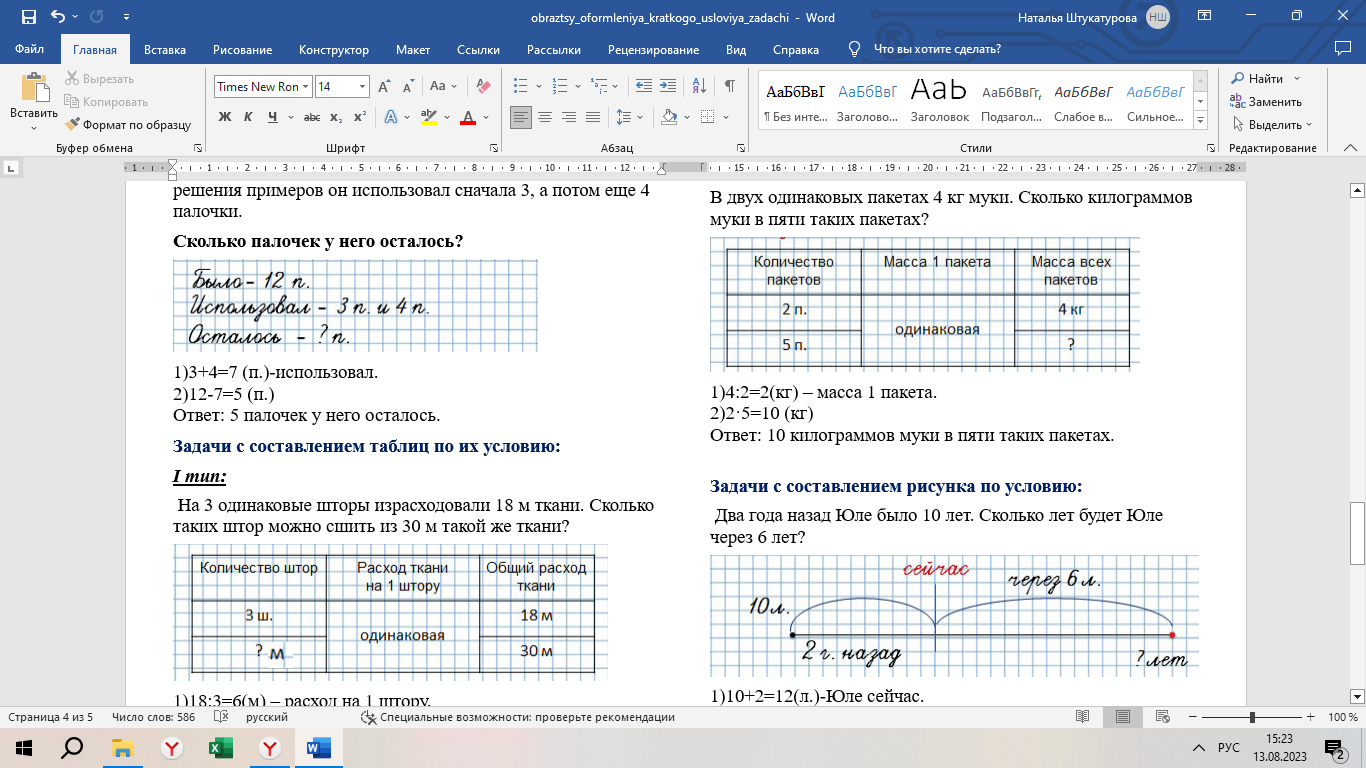Switch to the Вставка tab
Image resolution: width=1366 pixels, height=768 pixels.
click(x=165, y=50)
